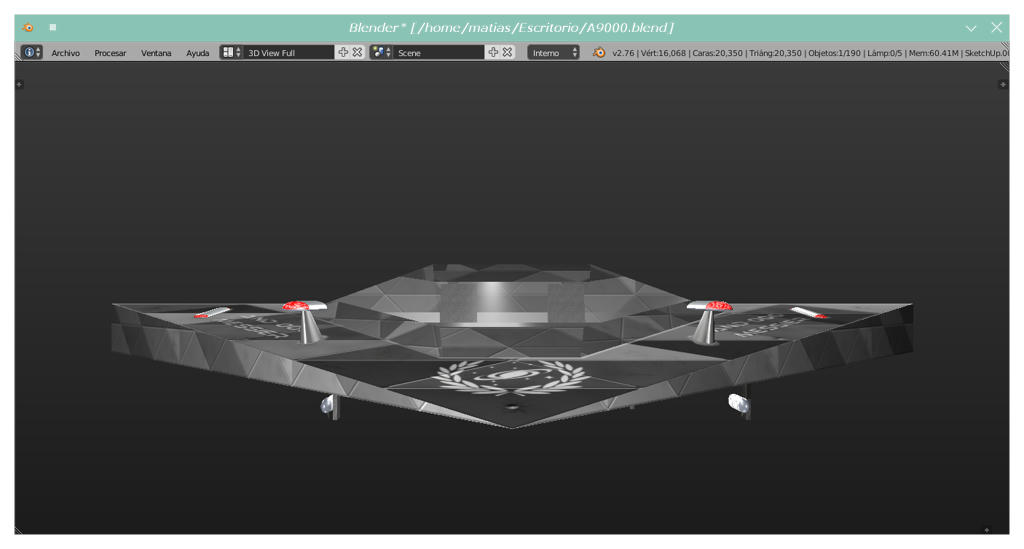
Task: Add a new scene with plus icon
Action: [x=493, y=52]
